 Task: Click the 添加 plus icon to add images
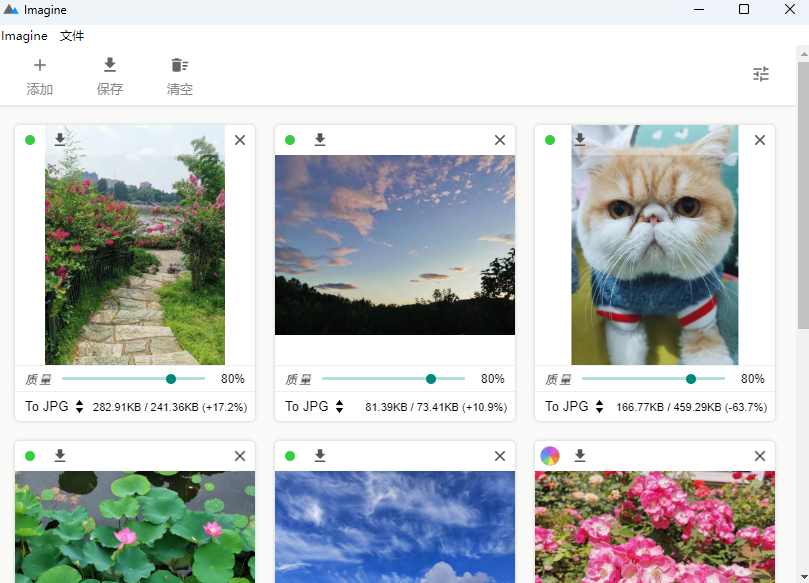point(40,65)
